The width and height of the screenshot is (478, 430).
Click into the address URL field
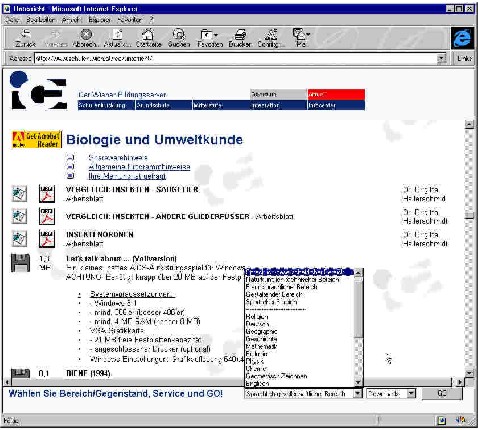(x=235, y=59)
